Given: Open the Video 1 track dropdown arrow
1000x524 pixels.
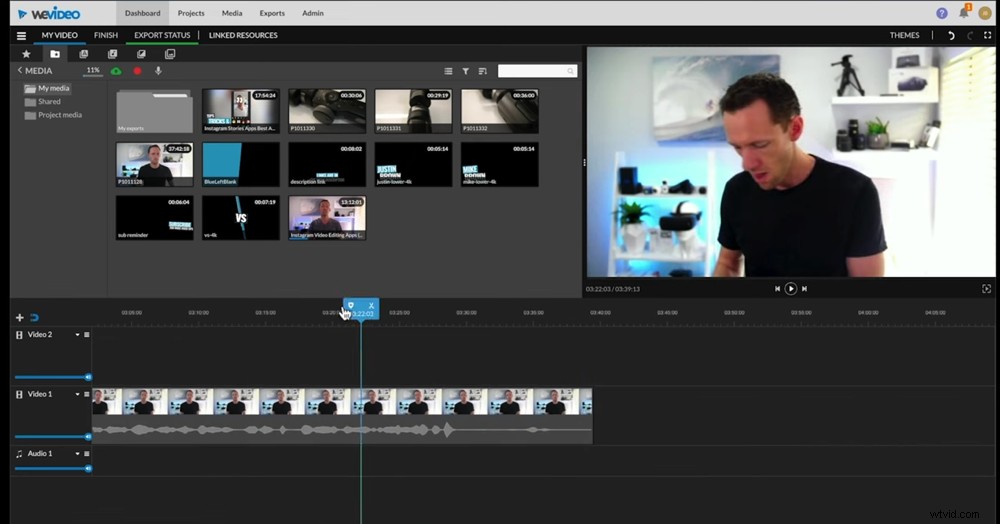Looking at the screenshot, I should pyautogui.click(x=77, y=395).
